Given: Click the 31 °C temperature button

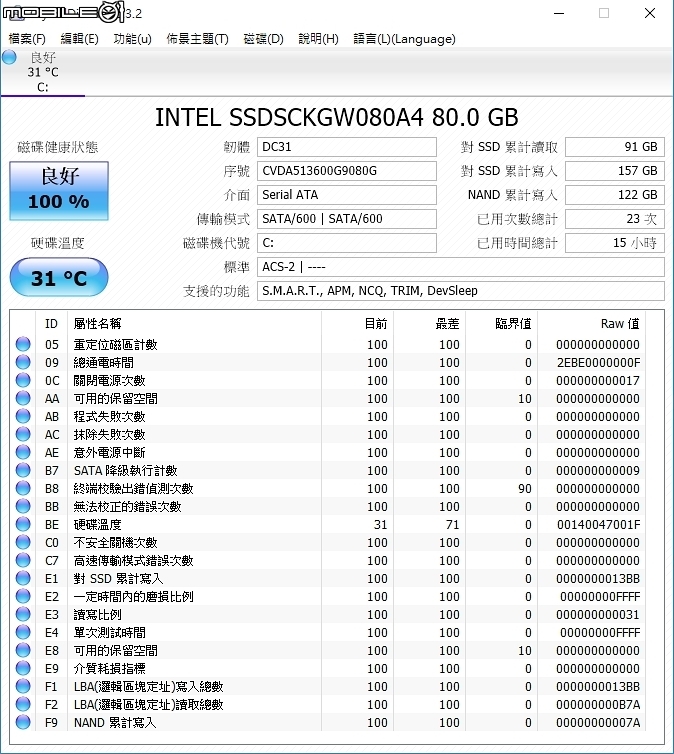Looking at the screenshot, I should pyautogui.click(x=59, y=277).
